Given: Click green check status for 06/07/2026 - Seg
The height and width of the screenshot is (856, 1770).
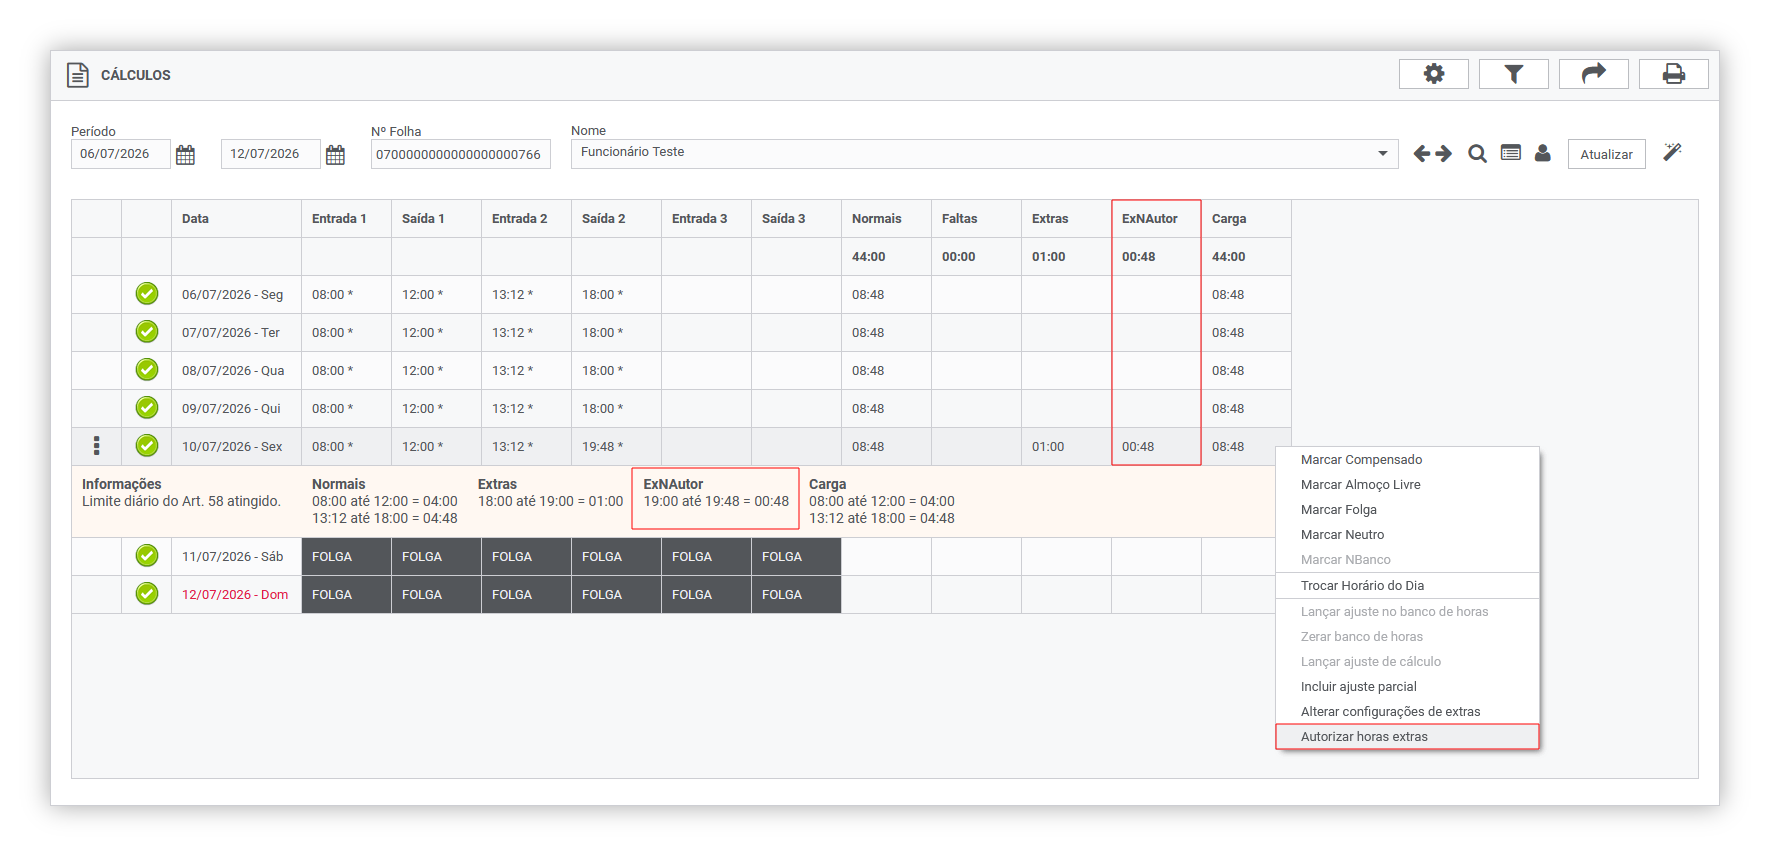Looking at the screenshot, I should [147, 294].
